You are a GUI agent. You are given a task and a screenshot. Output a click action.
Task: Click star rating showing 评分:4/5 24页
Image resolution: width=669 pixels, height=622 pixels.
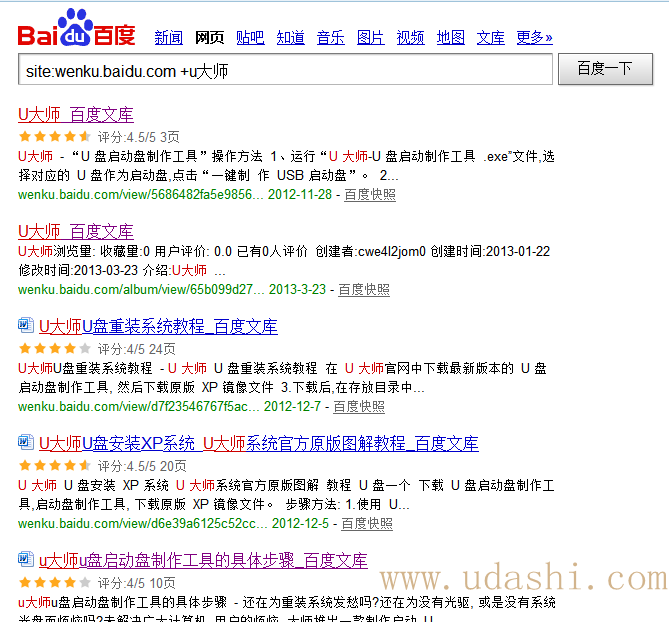(55, 349)
